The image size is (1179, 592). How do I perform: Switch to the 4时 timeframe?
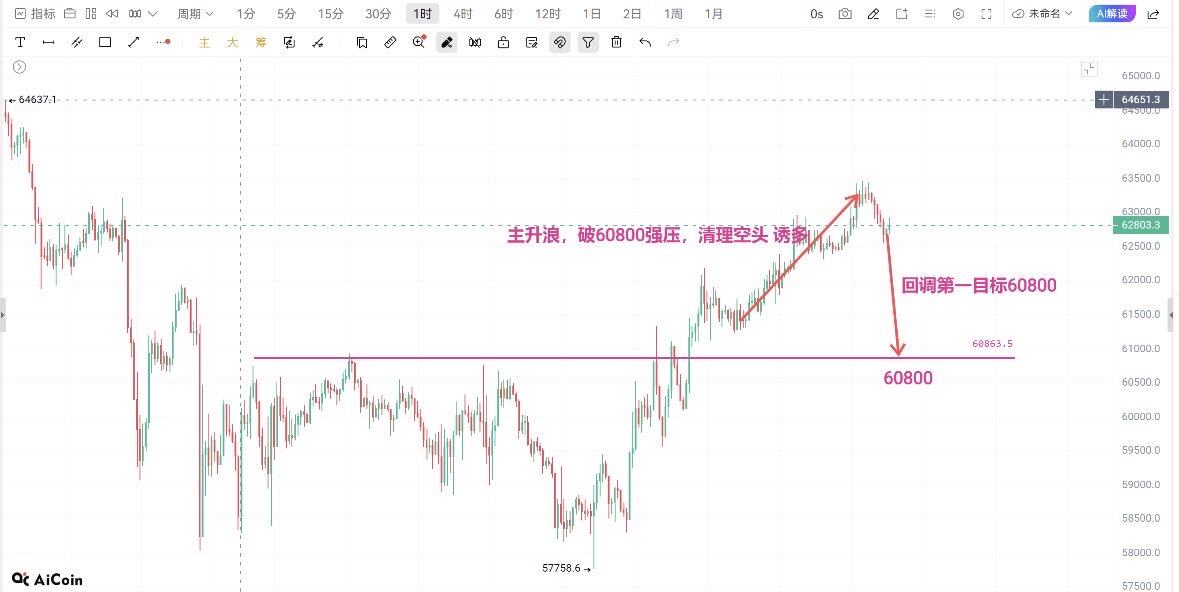463,14
